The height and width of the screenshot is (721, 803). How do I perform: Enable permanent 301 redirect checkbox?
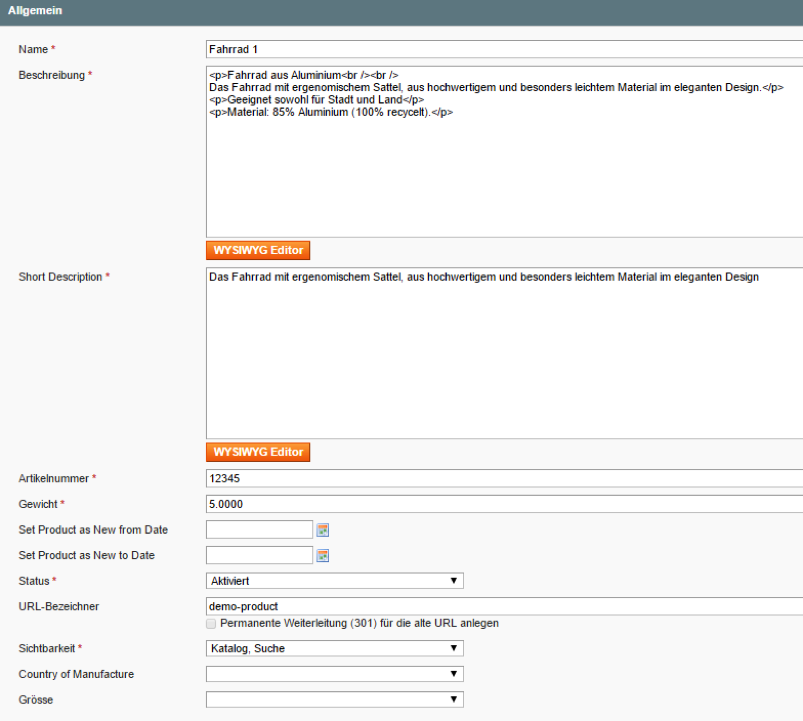click(211, 624)
